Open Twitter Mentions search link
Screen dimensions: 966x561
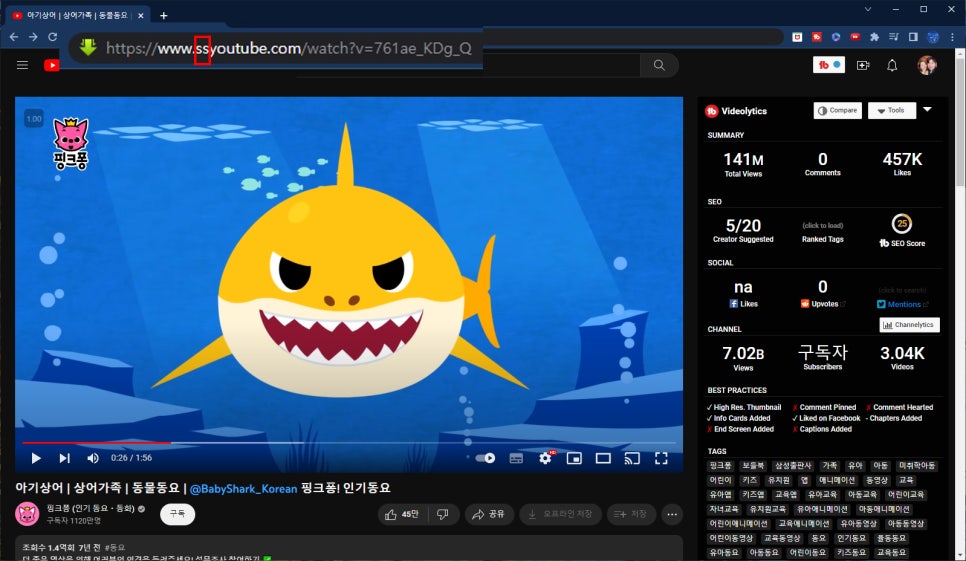903,304
